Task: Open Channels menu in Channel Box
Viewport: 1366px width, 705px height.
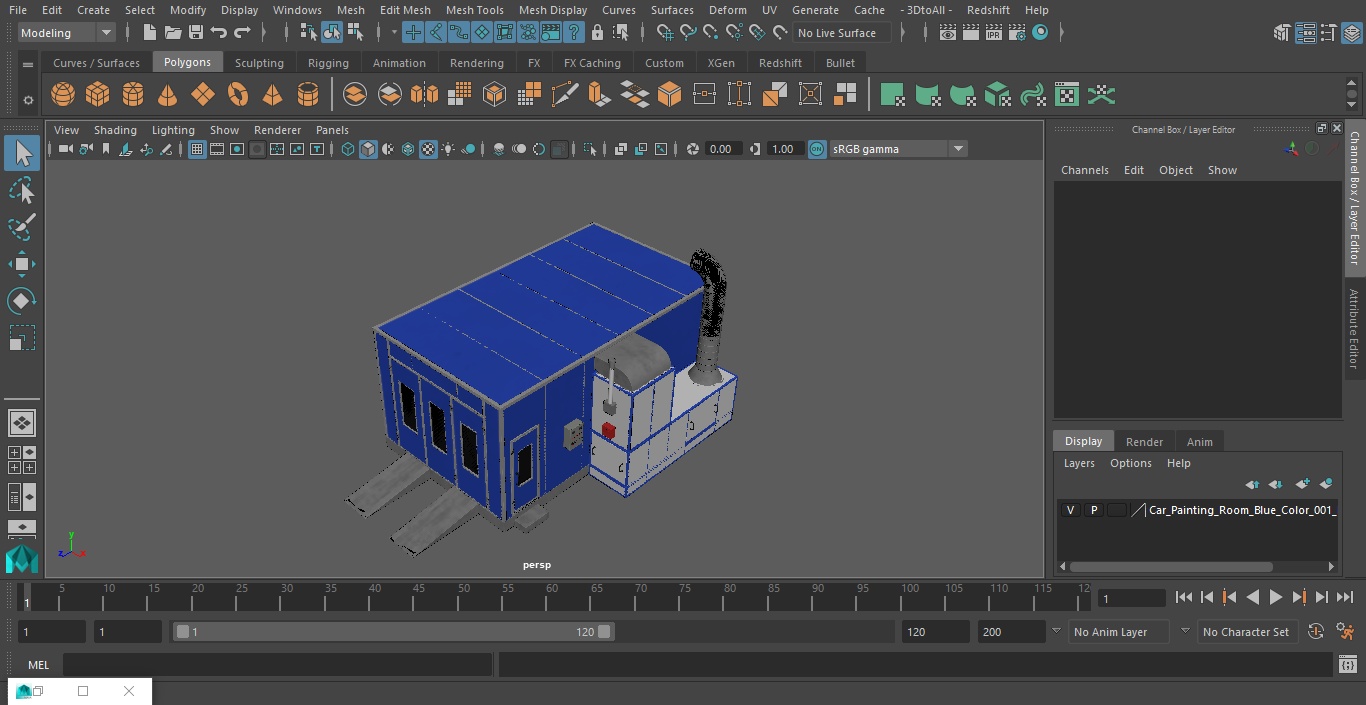Action: coord(1085,170)
